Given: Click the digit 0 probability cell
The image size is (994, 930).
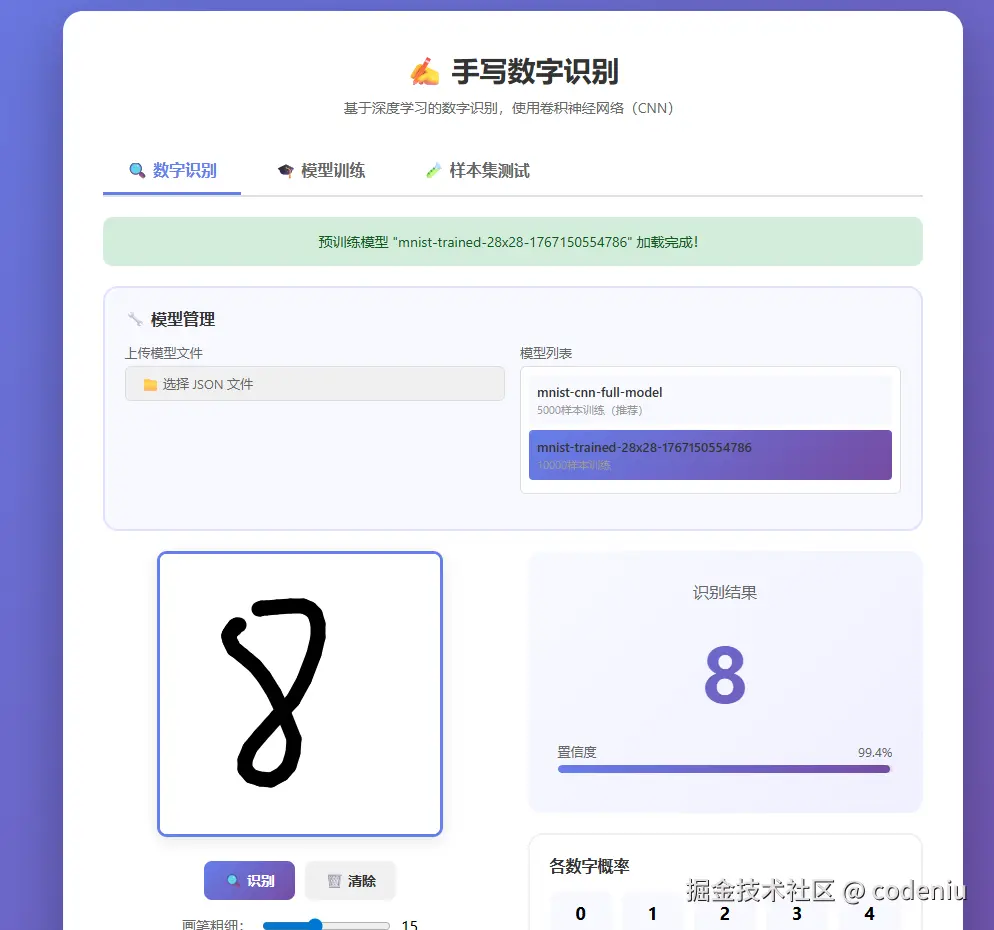Looking at the screenshot, I should pyautogui.click(x=580, y=912).
